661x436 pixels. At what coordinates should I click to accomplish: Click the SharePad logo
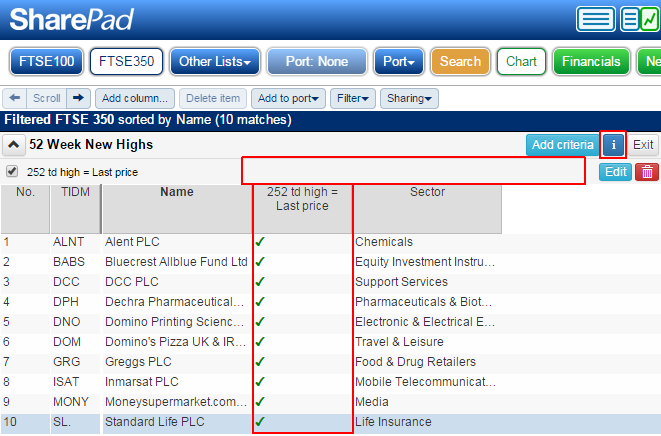[x=71, y=19]
